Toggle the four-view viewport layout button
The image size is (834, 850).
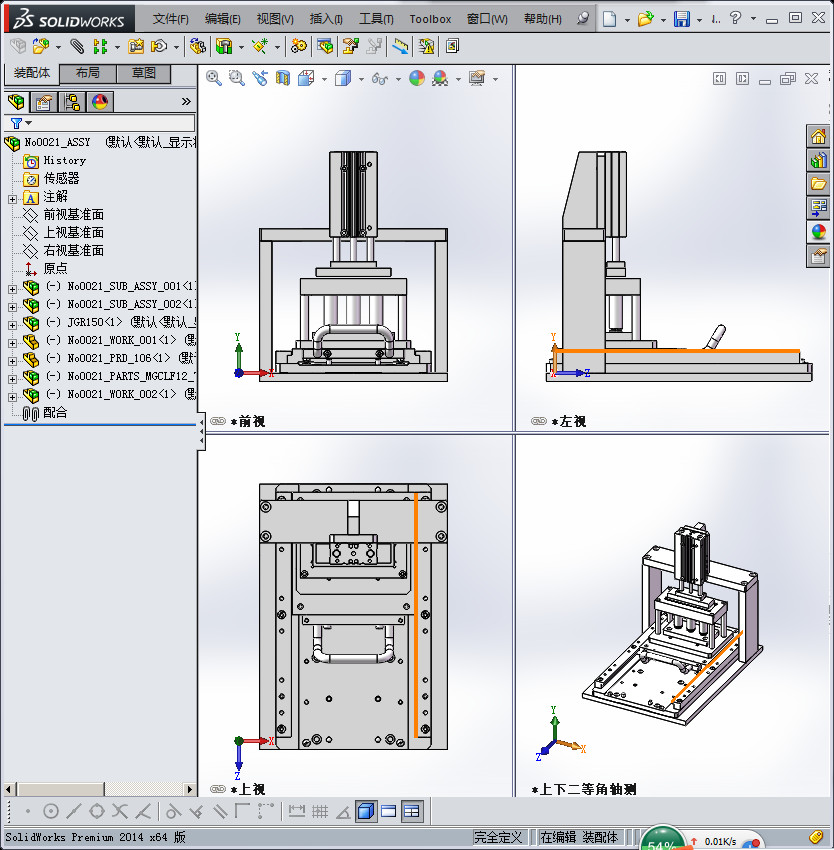tap(412, 811)
